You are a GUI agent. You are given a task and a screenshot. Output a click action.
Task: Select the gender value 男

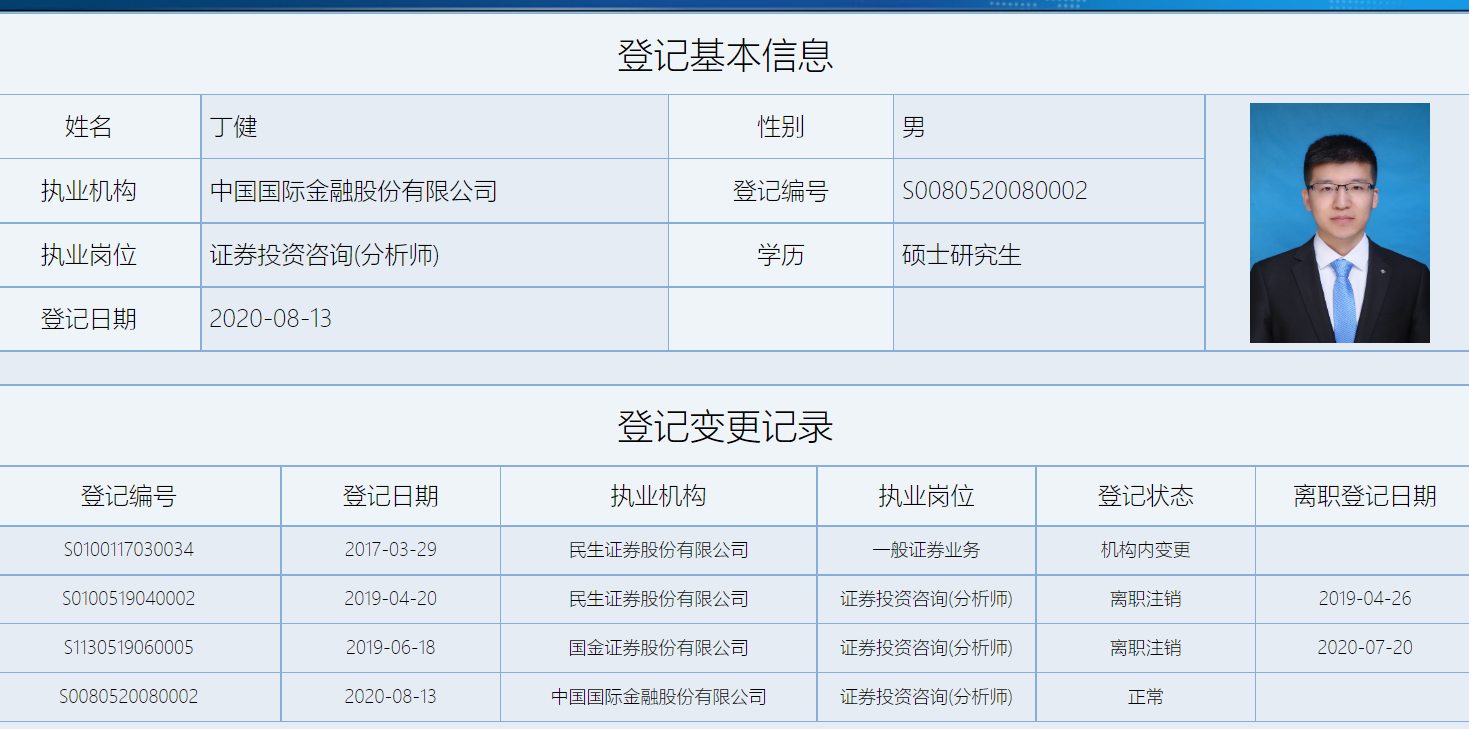coord(914,127)
